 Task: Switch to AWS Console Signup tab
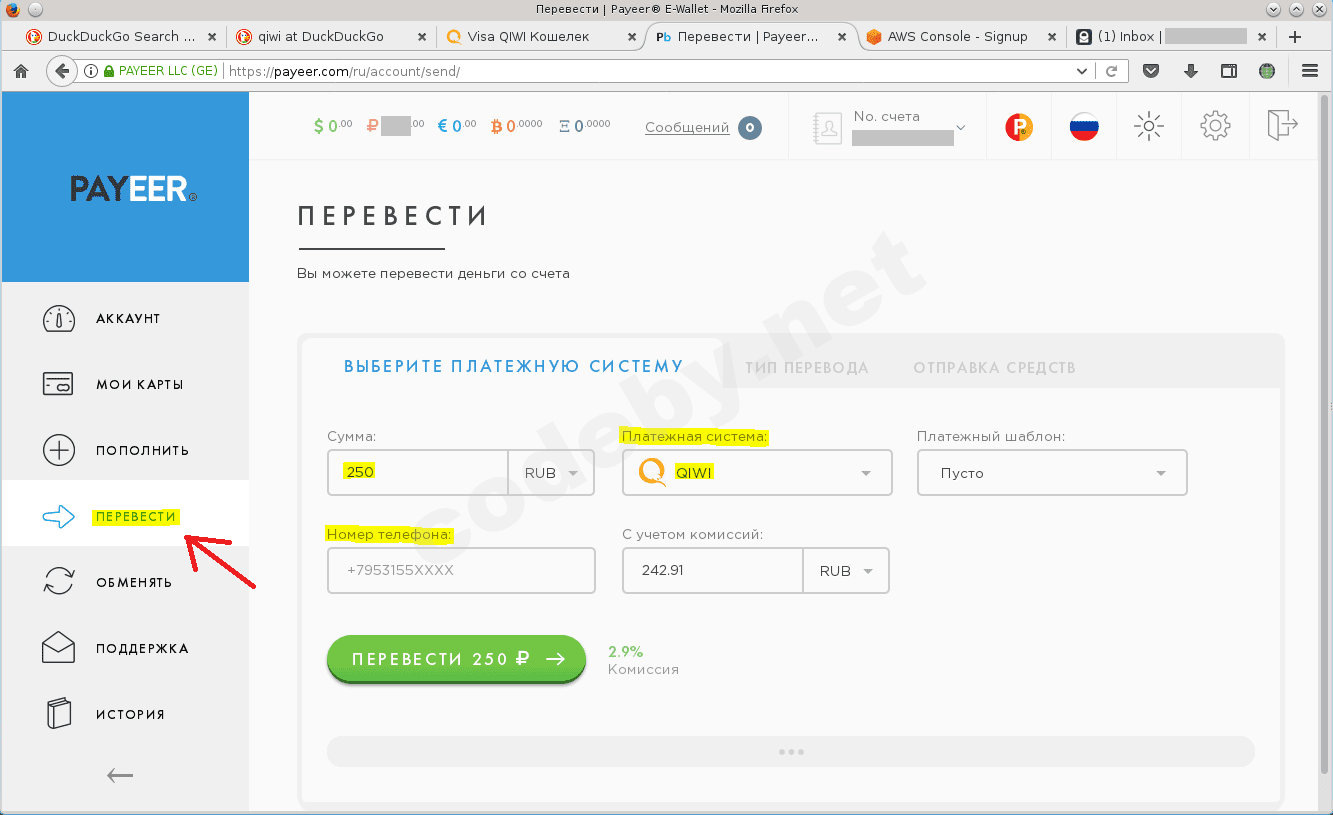point(960,37)
